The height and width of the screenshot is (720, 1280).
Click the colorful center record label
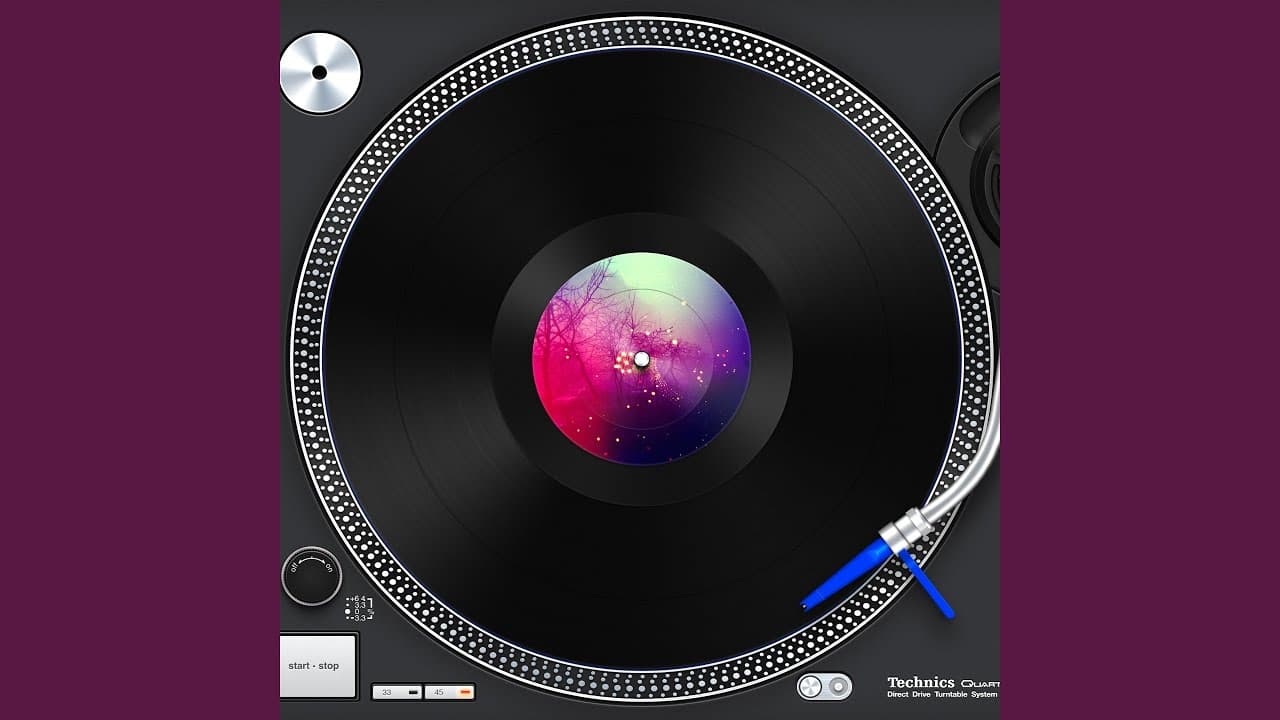tap(641, 359)
